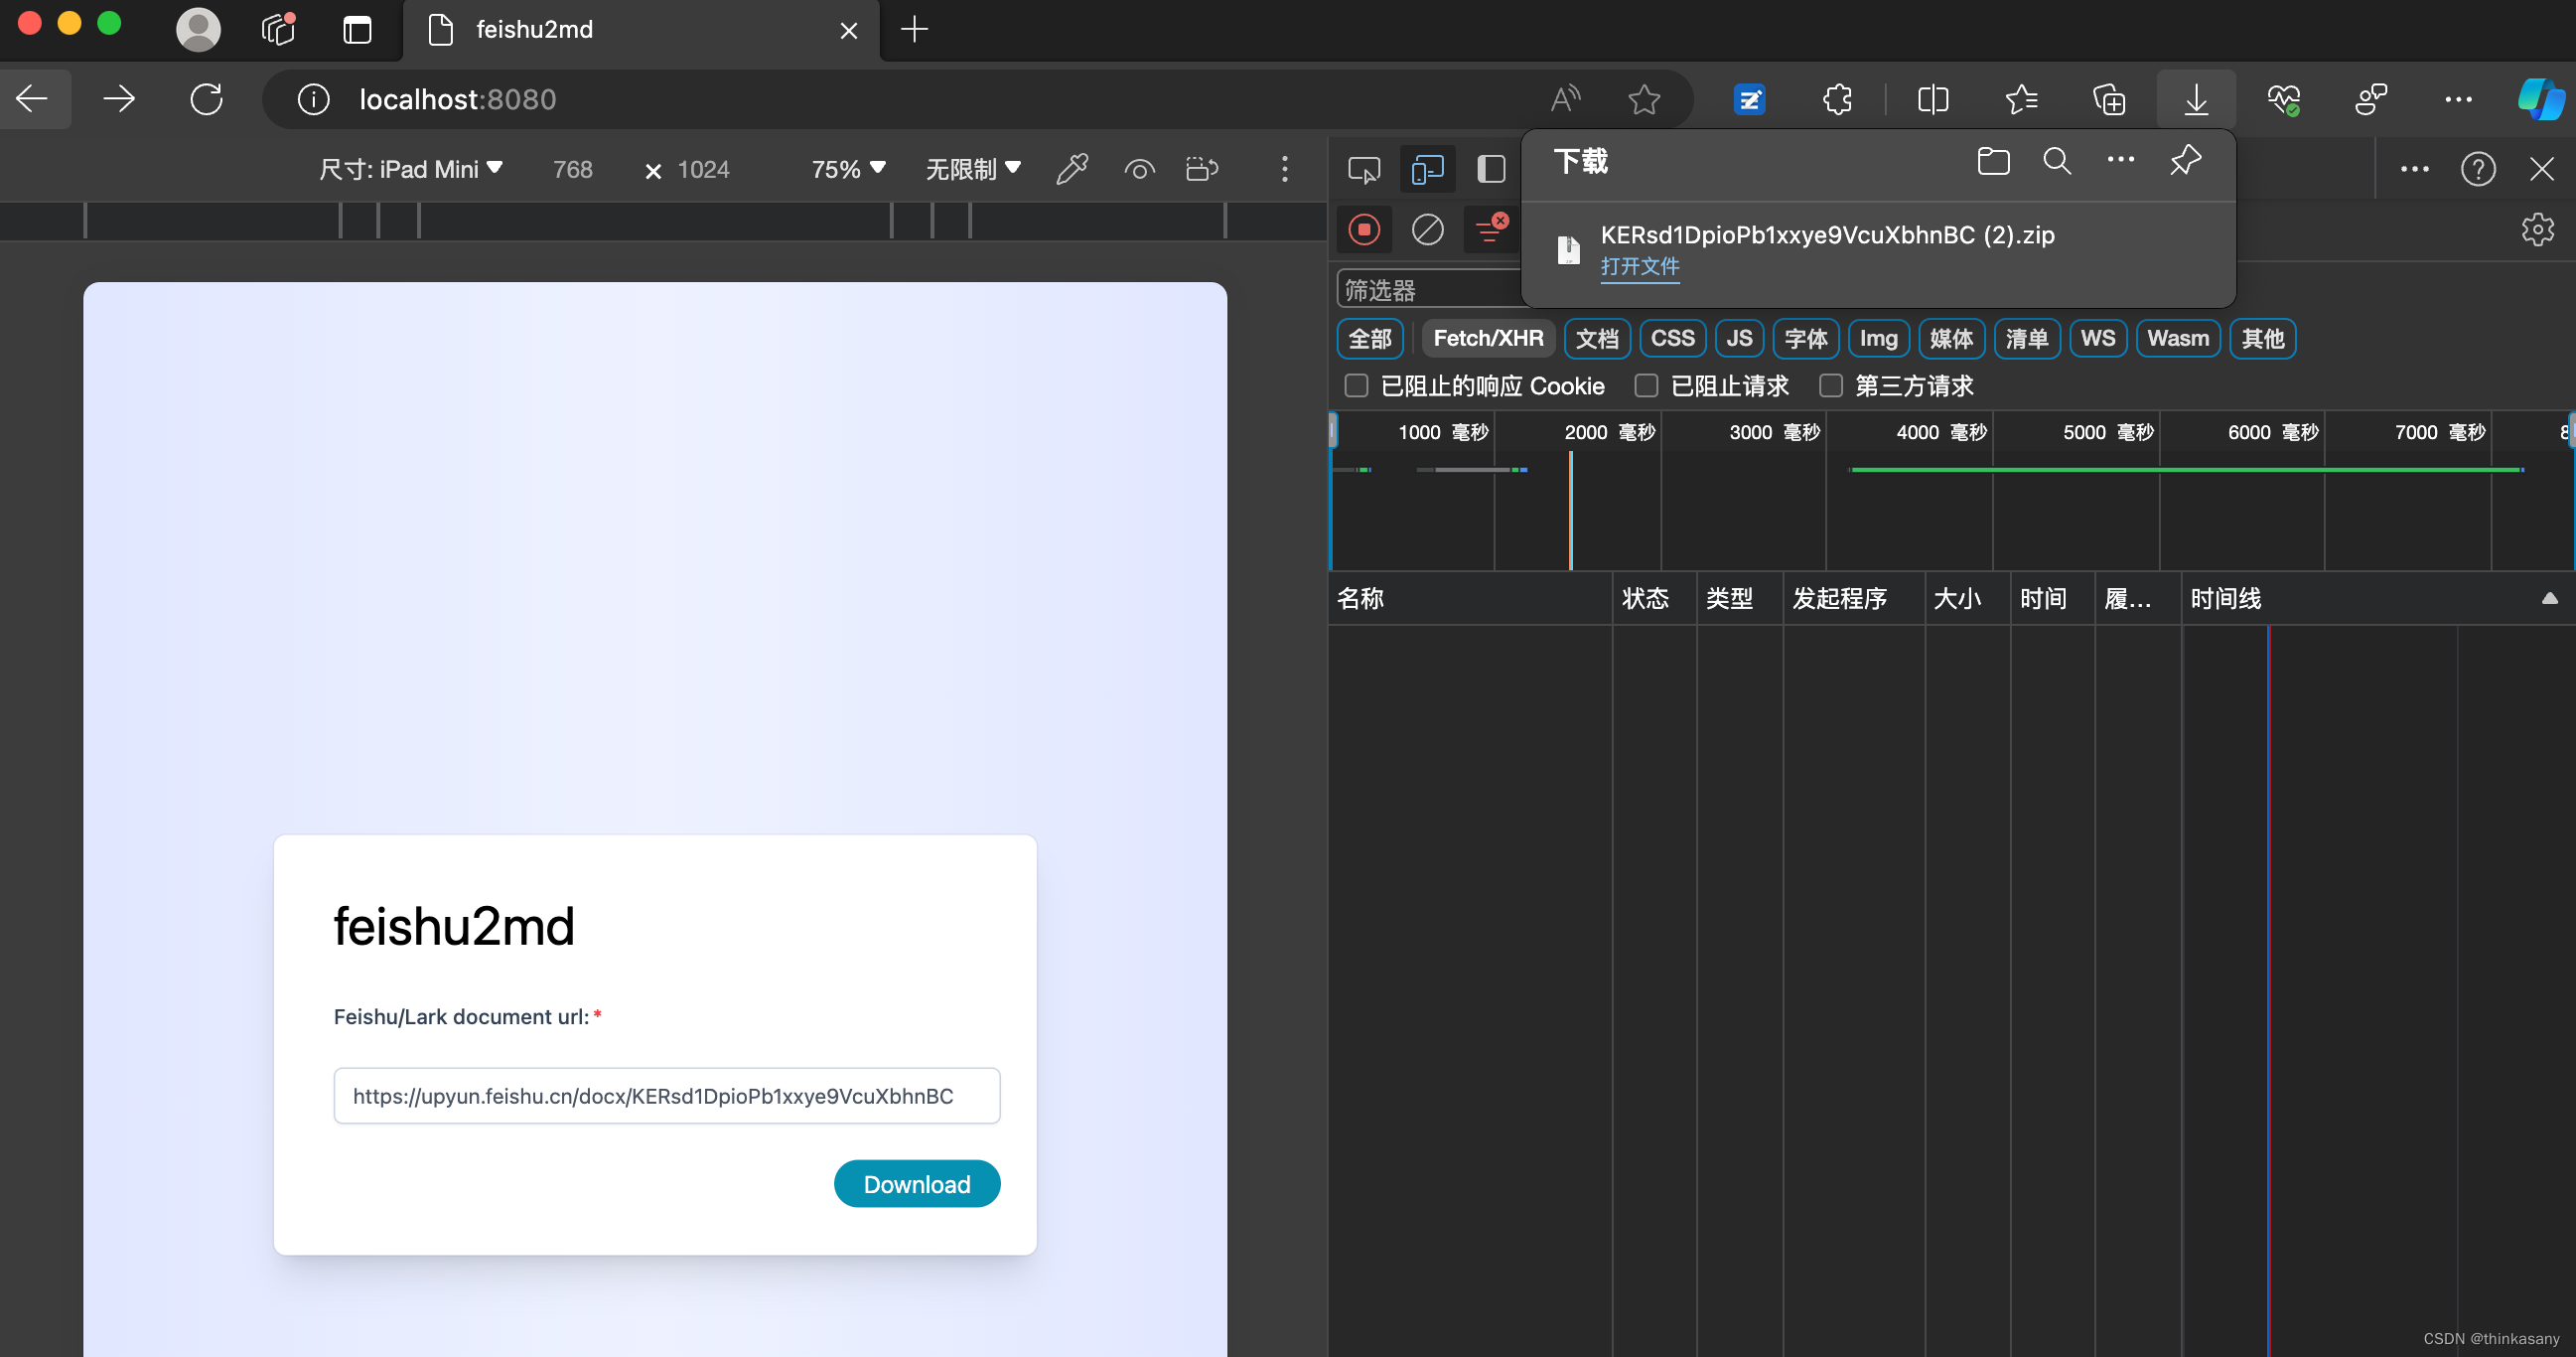Select the Fetch/XHR filter tab
Viewport: 2576px width, 1357px height.
1487,339
